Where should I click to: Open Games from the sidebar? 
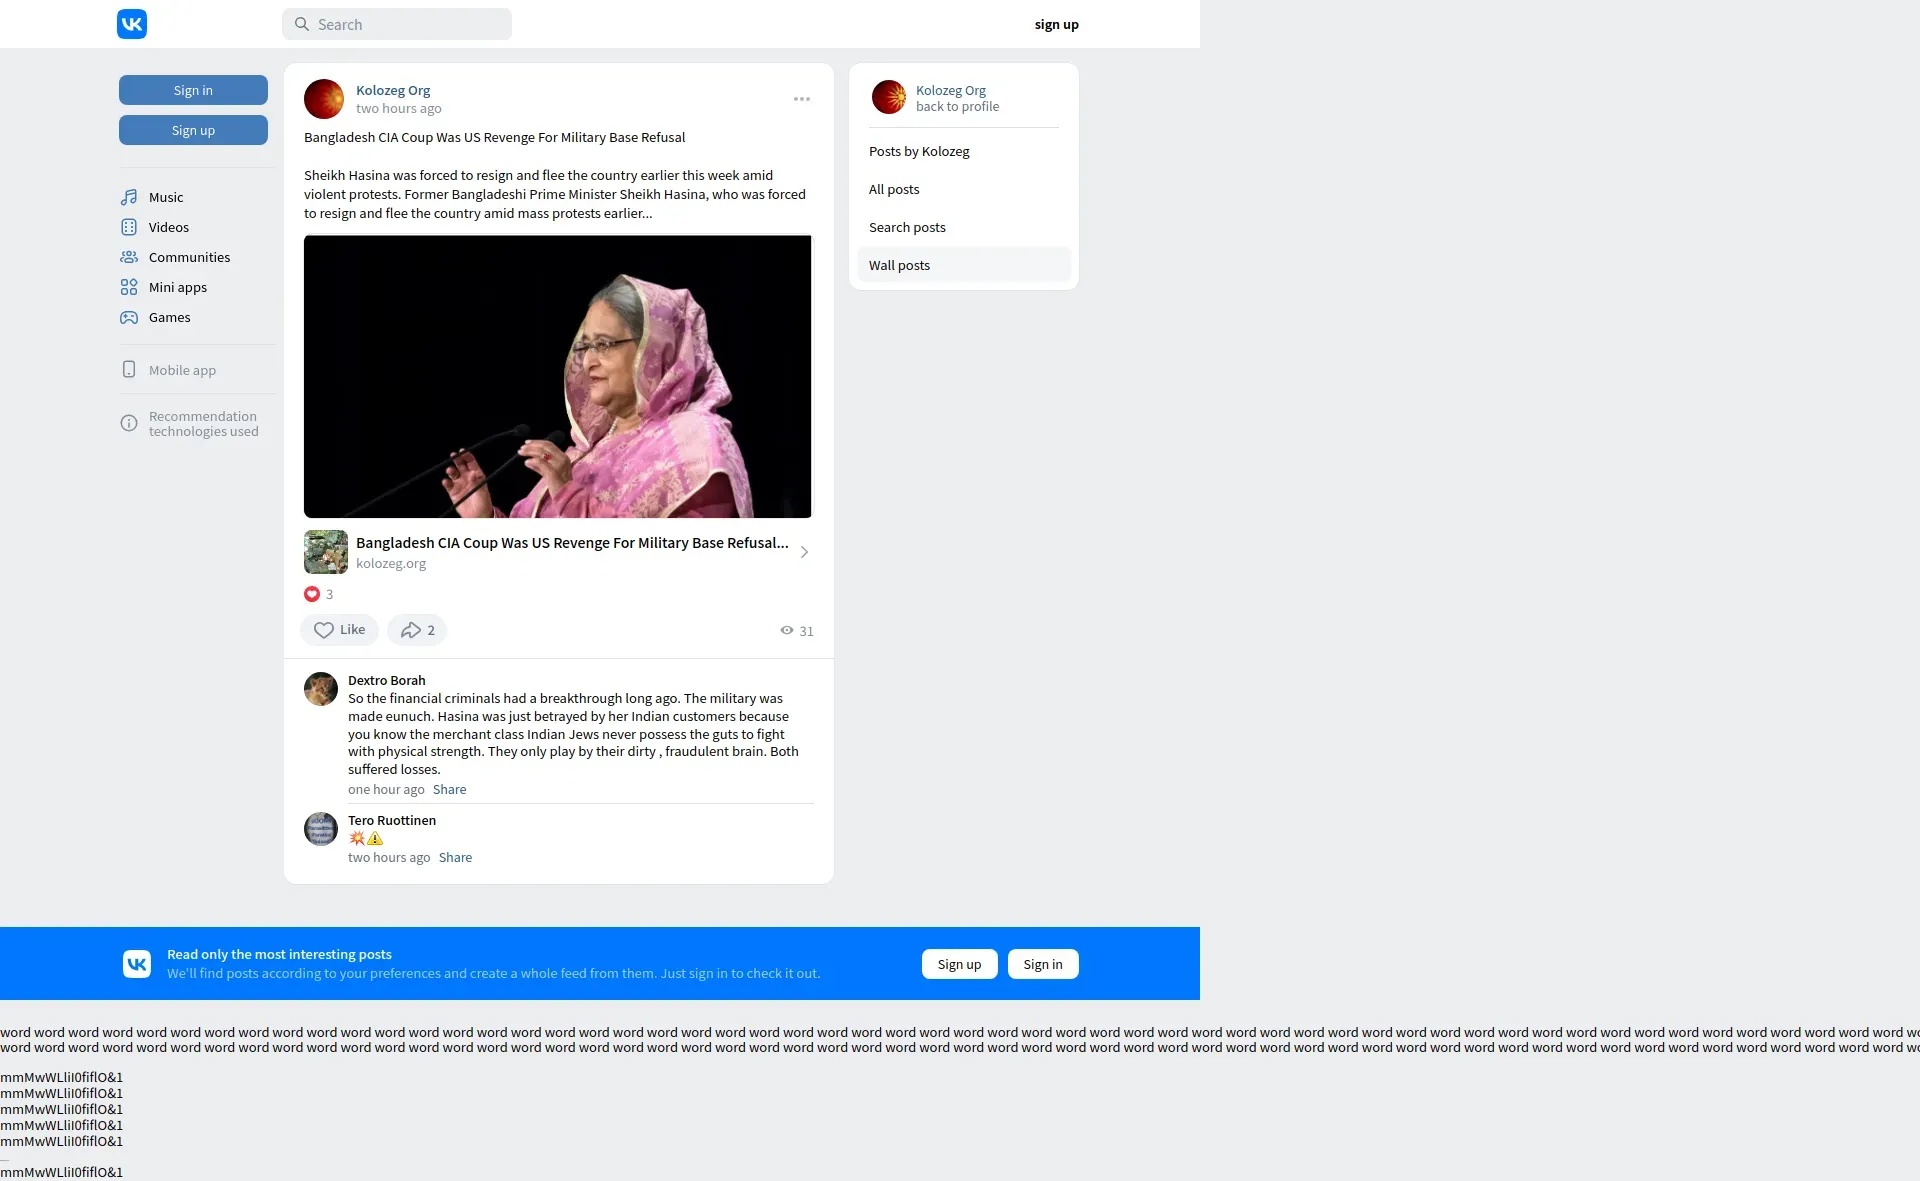pyautogui.click(x=169, y=317)
